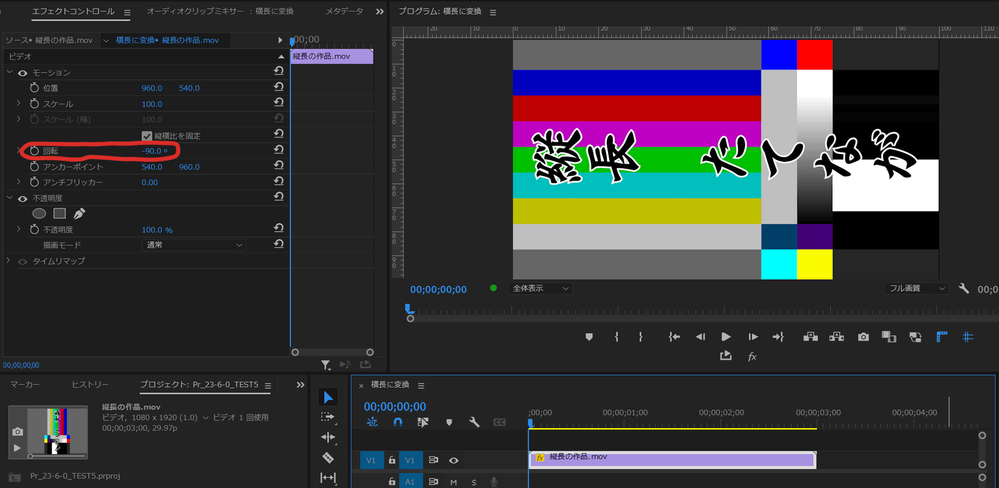Select the Razor tool
This screenshot has width=999, height=488.
click(x=328, y=457)
